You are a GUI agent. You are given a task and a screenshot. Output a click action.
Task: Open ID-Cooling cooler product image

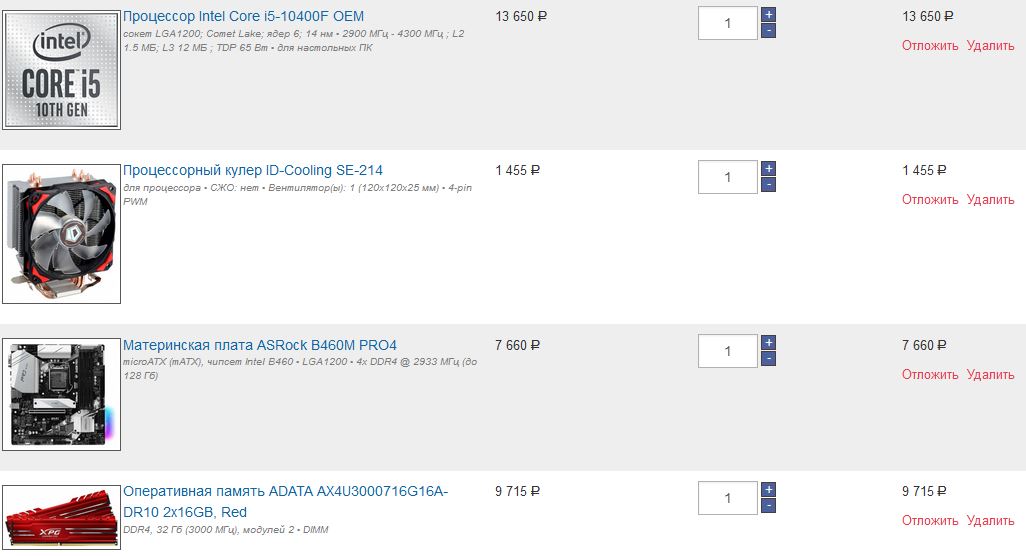pos(61,234)
